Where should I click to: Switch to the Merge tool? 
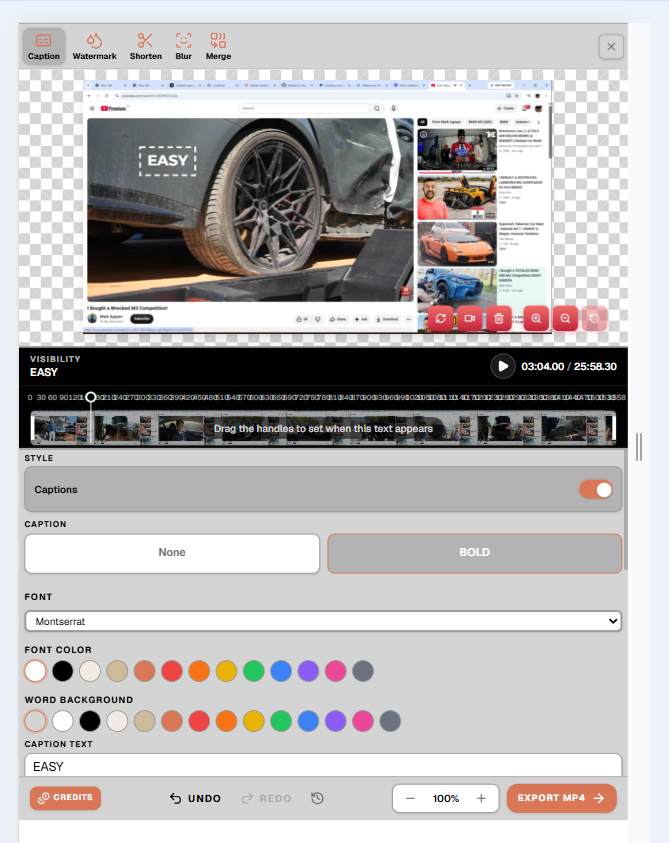[218, 46]
